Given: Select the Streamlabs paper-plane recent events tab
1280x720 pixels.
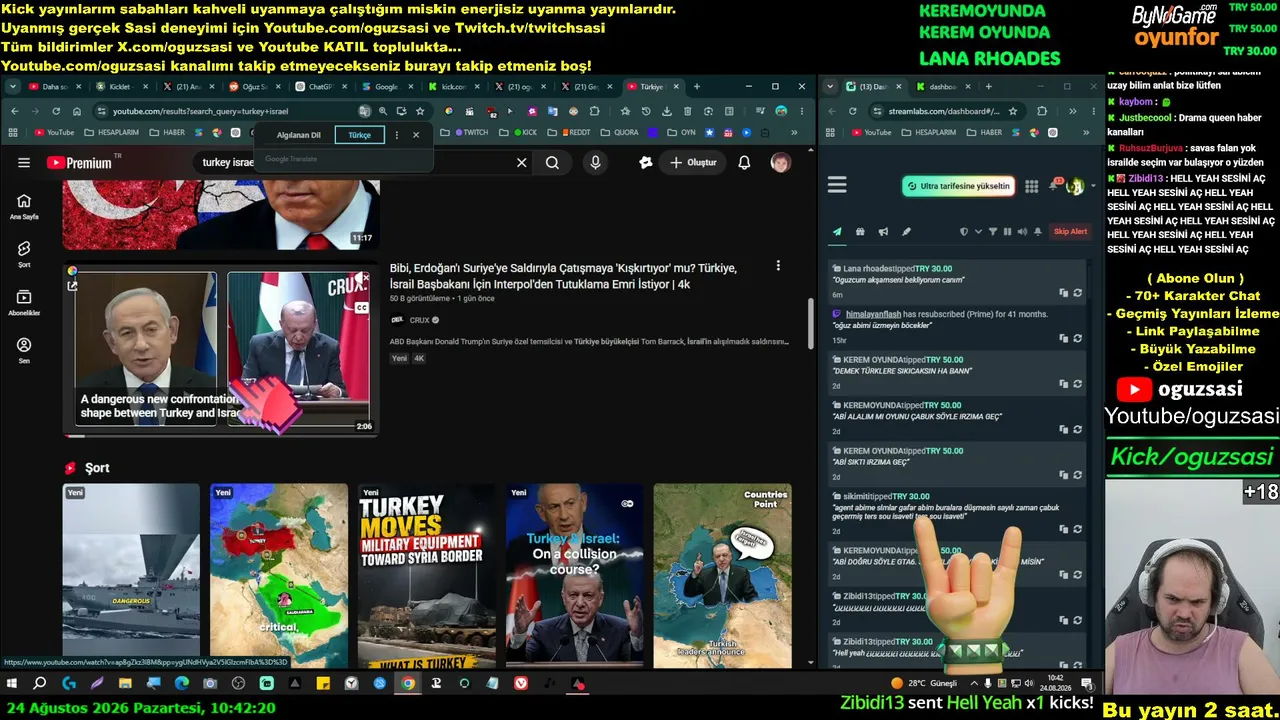Looking at the screenshot, I should (837, 232).
